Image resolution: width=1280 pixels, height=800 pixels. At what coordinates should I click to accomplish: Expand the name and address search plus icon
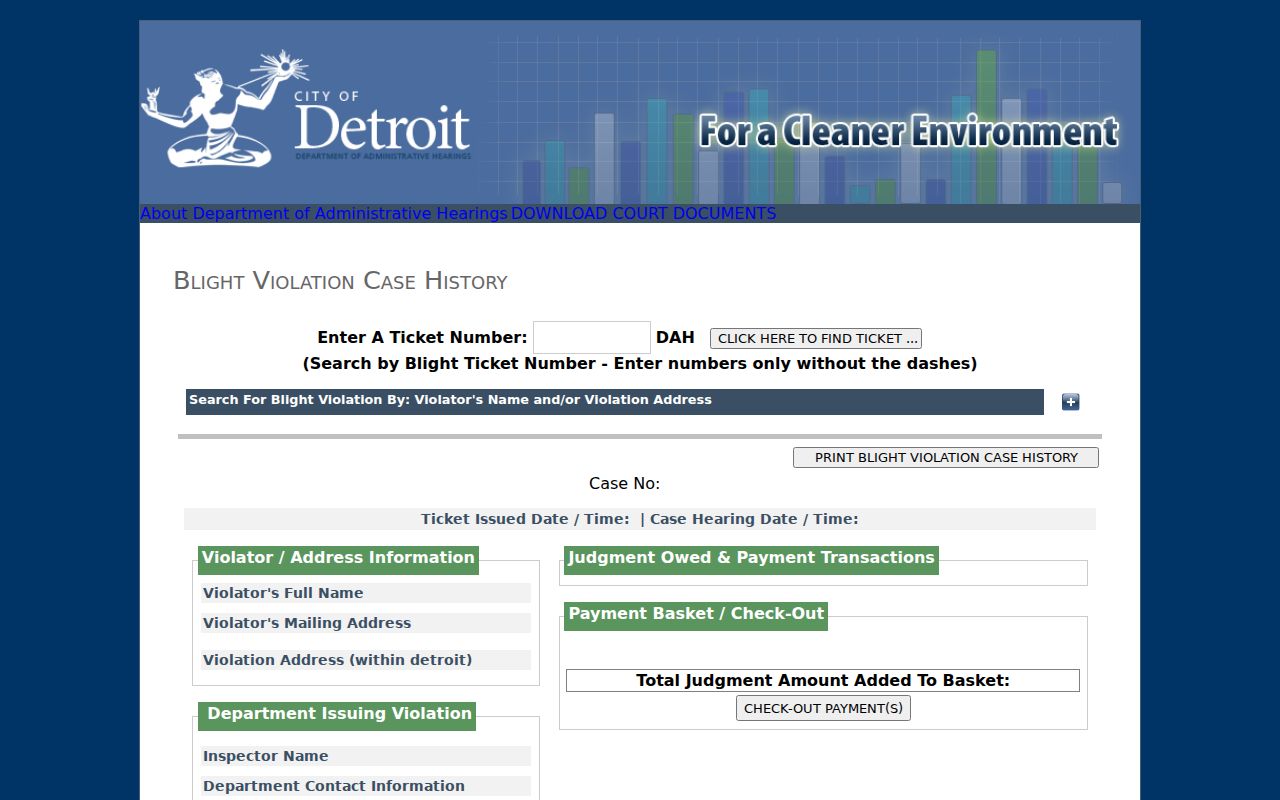pos(1070,402)
